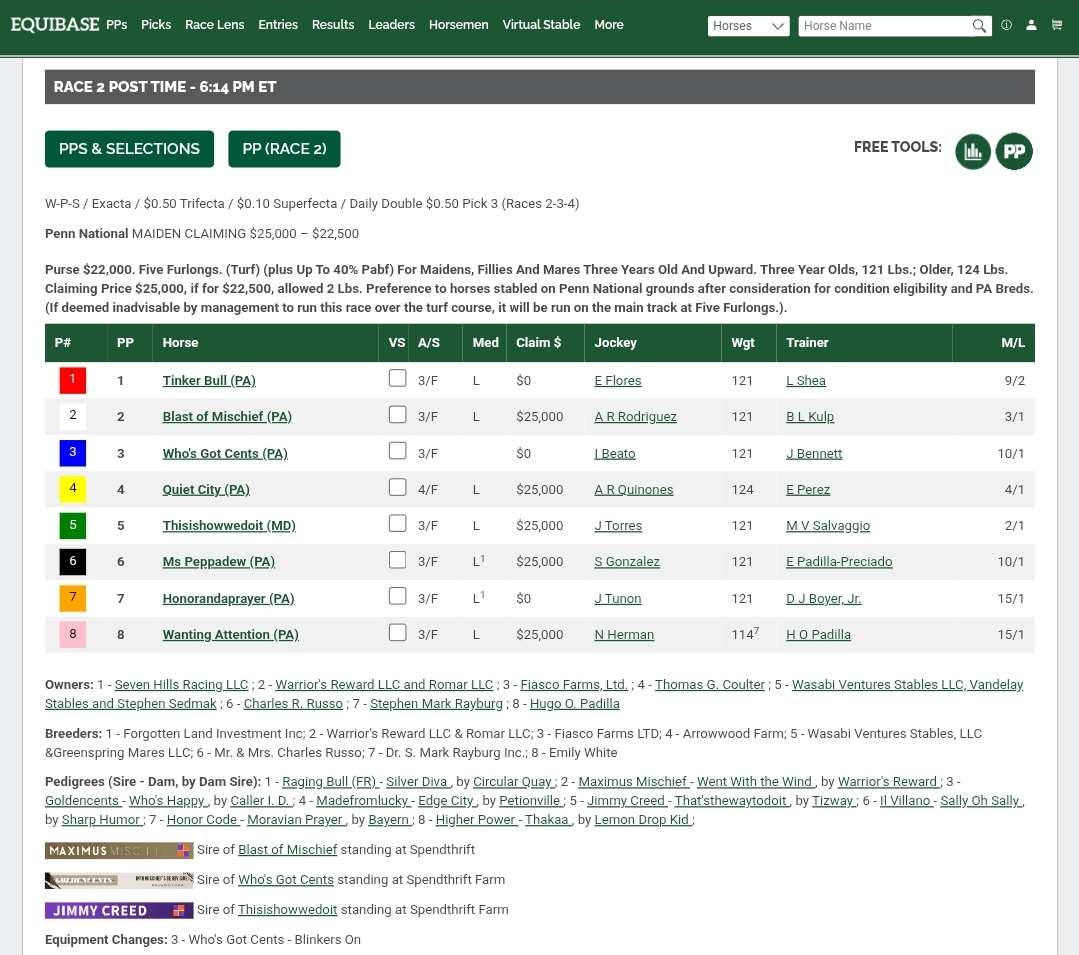Click the bar chart free tool icon
The height and width of the screenshot is (955, 1079).
[x=973, y=151]
